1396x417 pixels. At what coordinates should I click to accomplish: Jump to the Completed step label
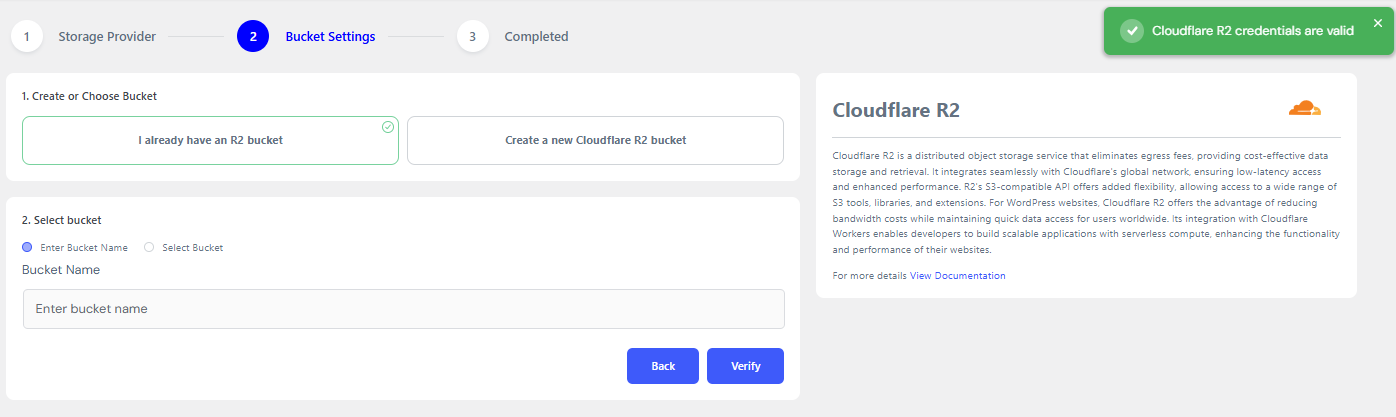point(536,37)
